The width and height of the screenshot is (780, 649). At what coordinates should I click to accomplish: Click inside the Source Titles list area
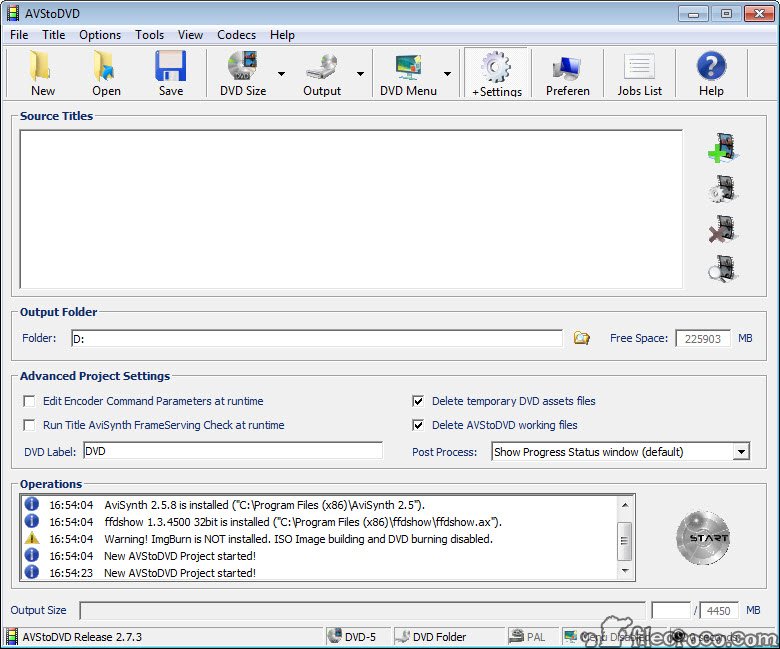pos(351,209)
